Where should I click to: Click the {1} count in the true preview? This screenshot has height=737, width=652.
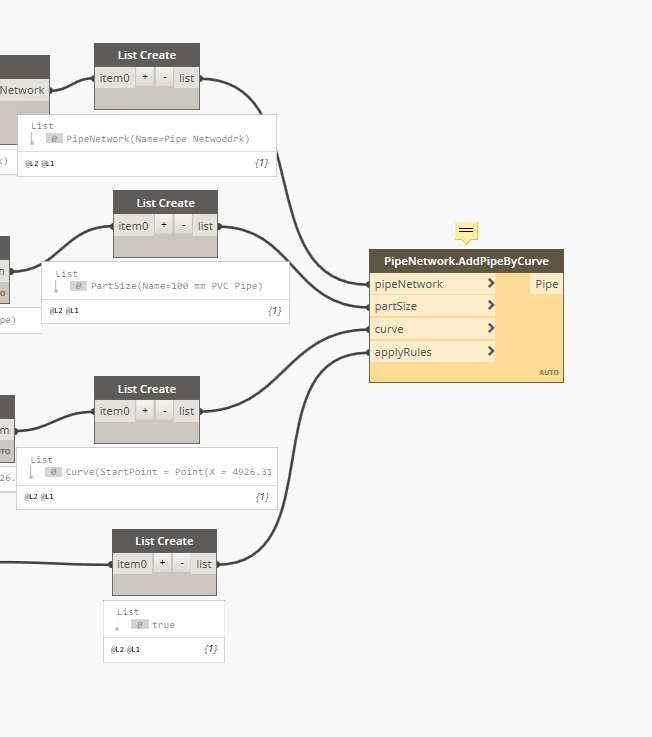coord(211,649)
